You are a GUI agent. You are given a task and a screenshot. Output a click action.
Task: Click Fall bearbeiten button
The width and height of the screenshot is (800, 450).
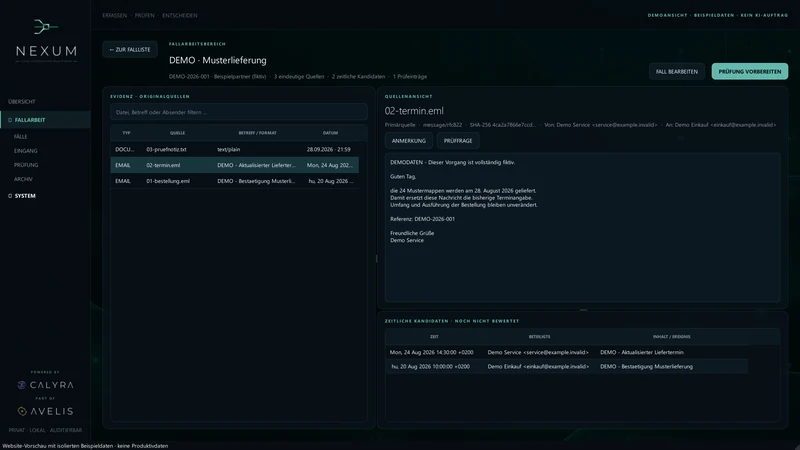coord(677,71)
